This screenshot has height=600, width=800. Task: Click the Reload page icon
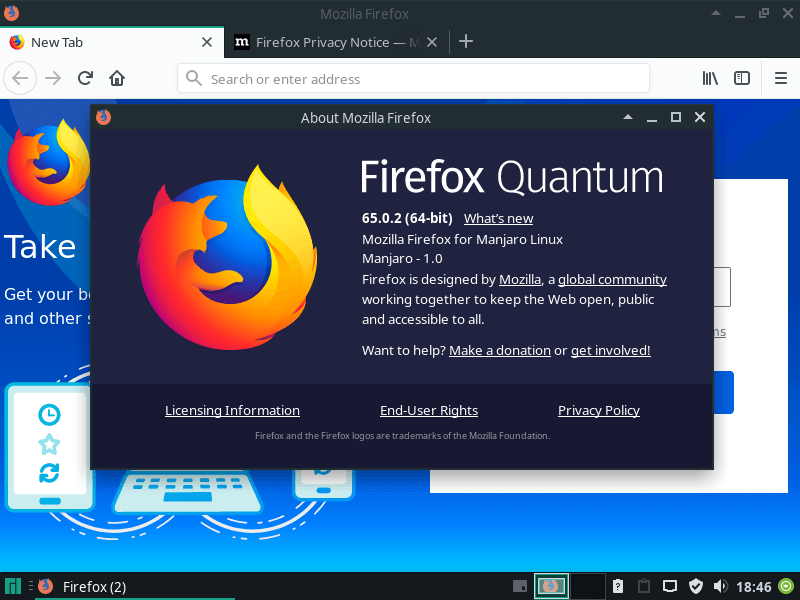pos(86,78)
